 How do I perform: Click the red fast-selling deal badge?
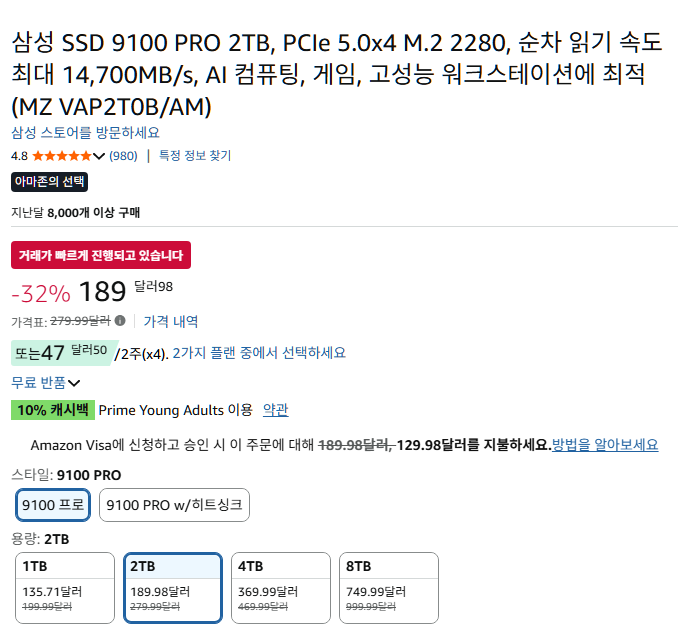(x=100, y=255)
